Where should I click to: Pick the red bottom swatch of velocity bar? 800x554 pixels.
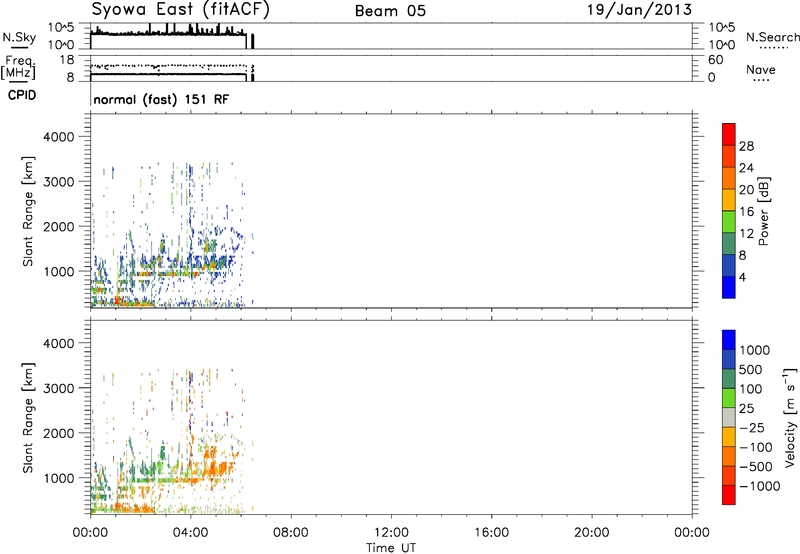click(x=729, y=495)
